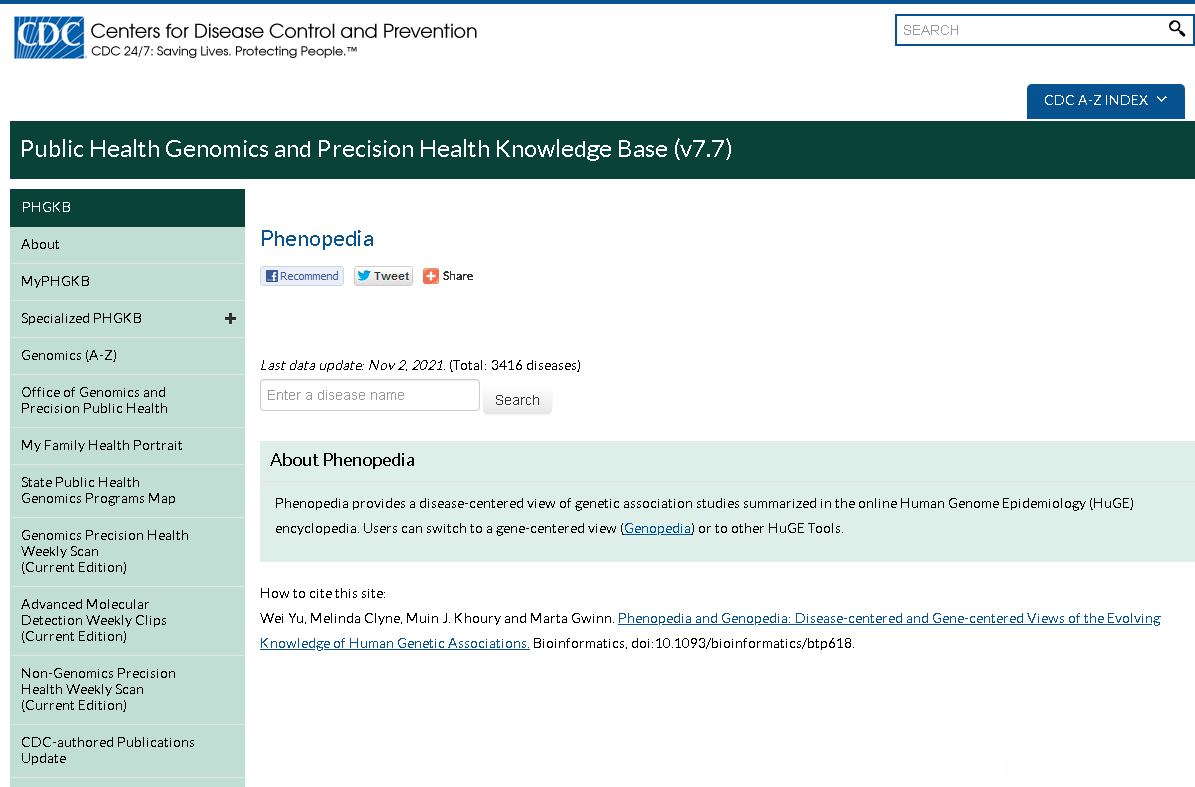Image resolution: width=1195 pixels, height=787 pixels.
Task: Focus the top SEARCH text box
Action: point(1030,30)
